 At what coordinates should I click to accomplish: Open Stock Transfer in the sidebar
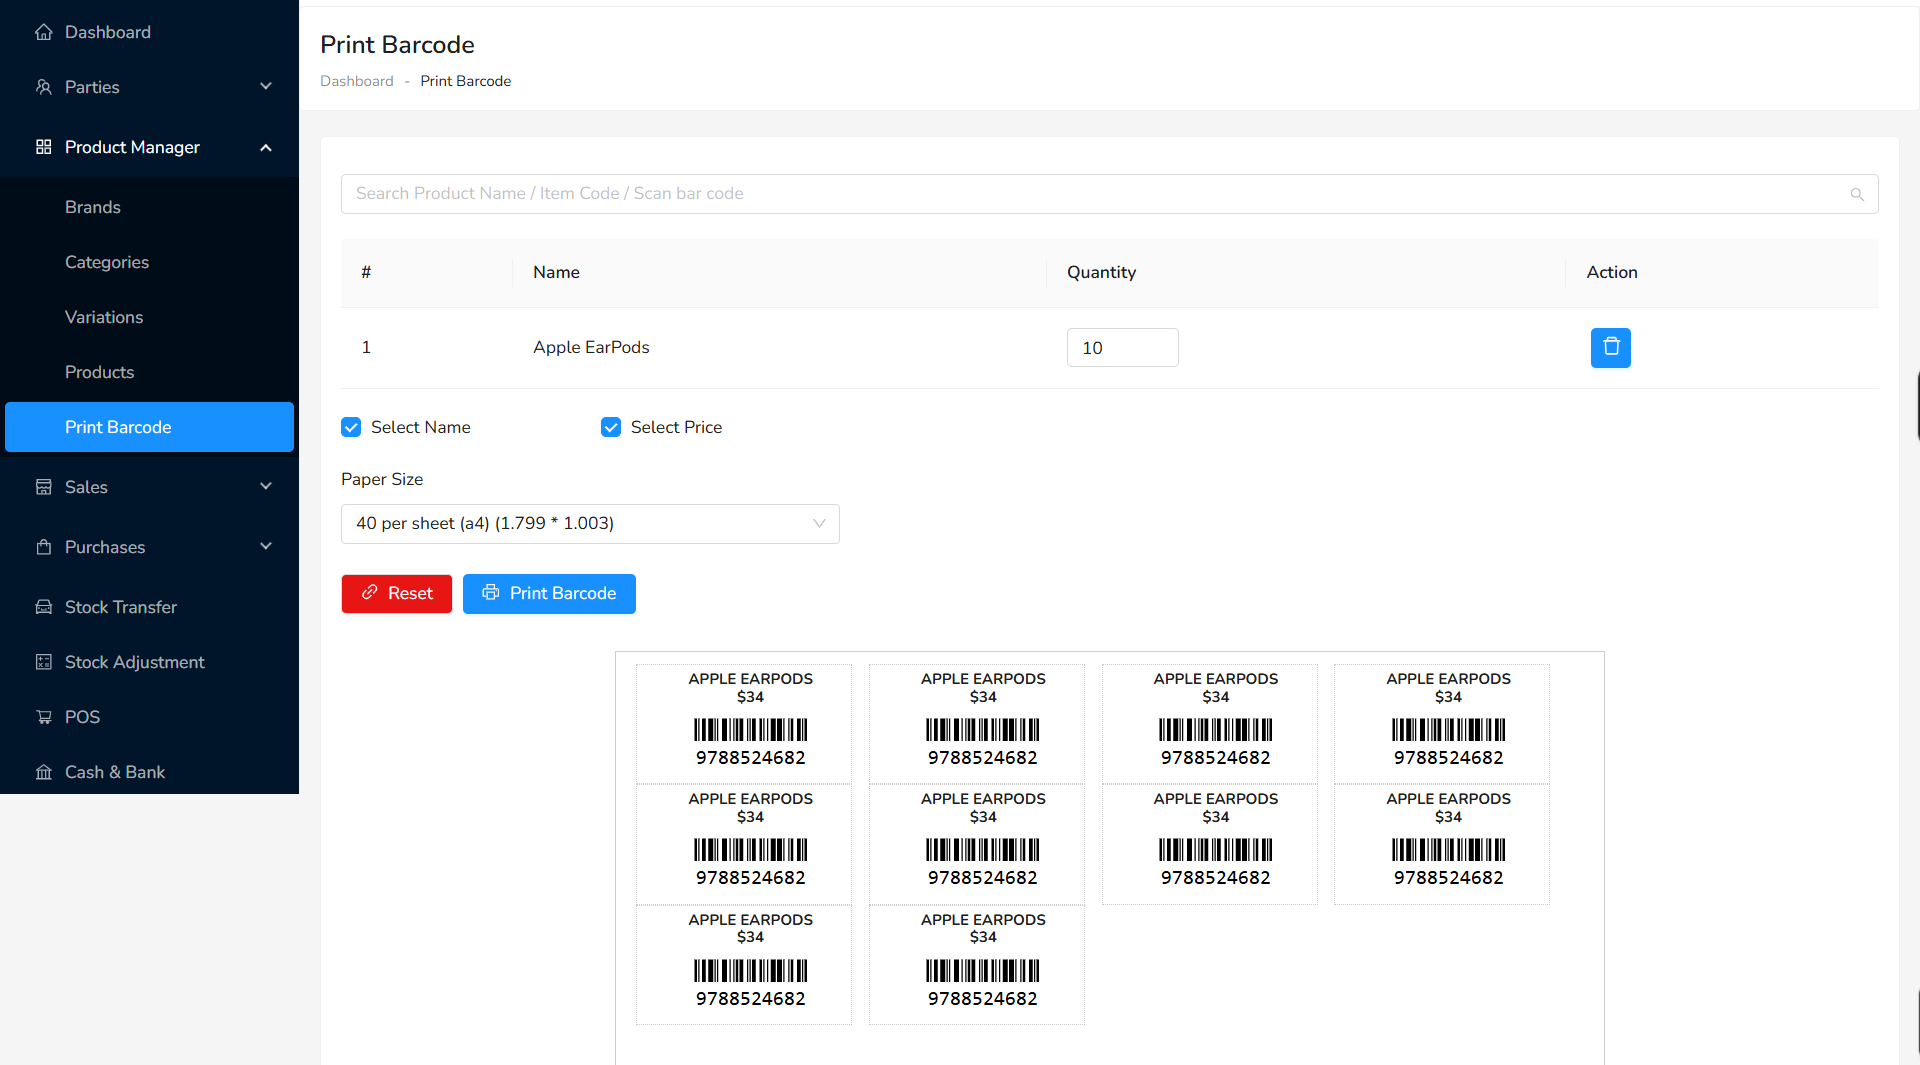[150, 607]
